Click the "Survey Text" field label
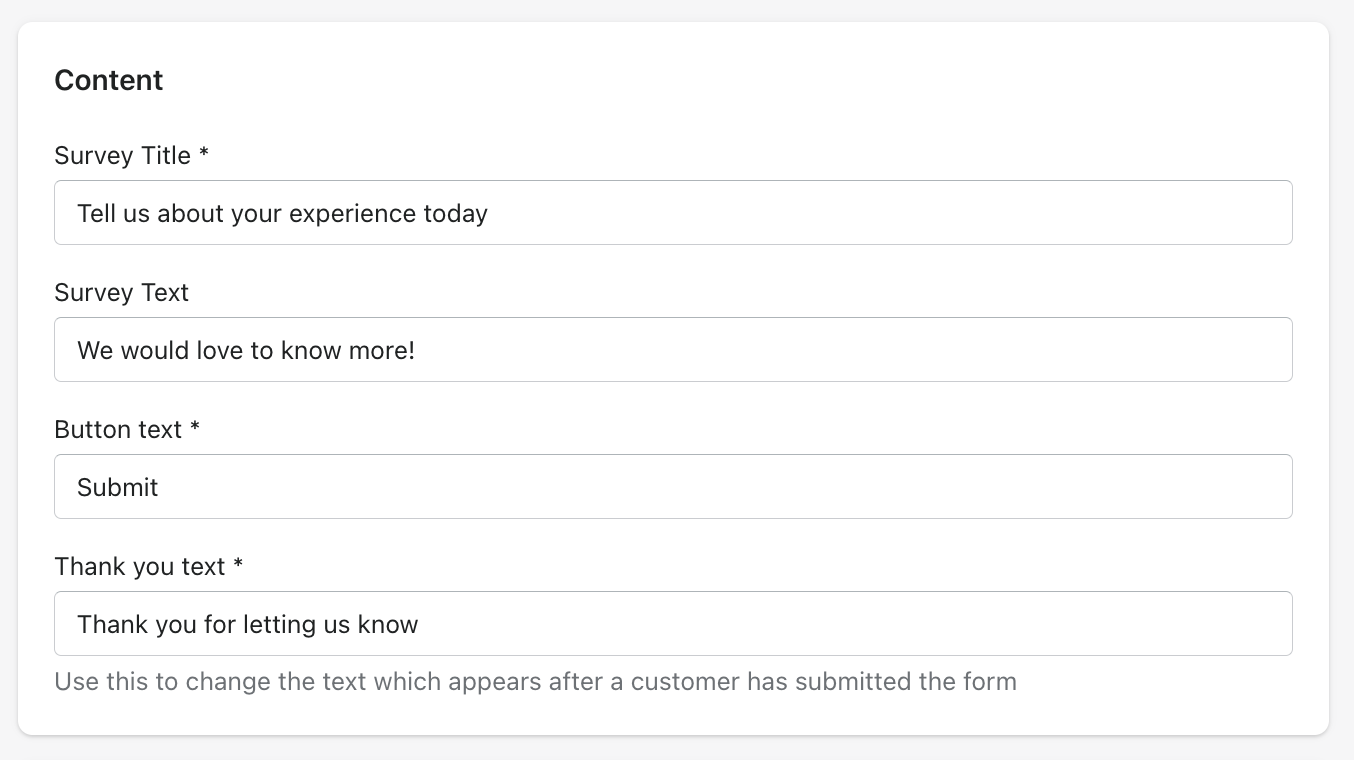 121,293
